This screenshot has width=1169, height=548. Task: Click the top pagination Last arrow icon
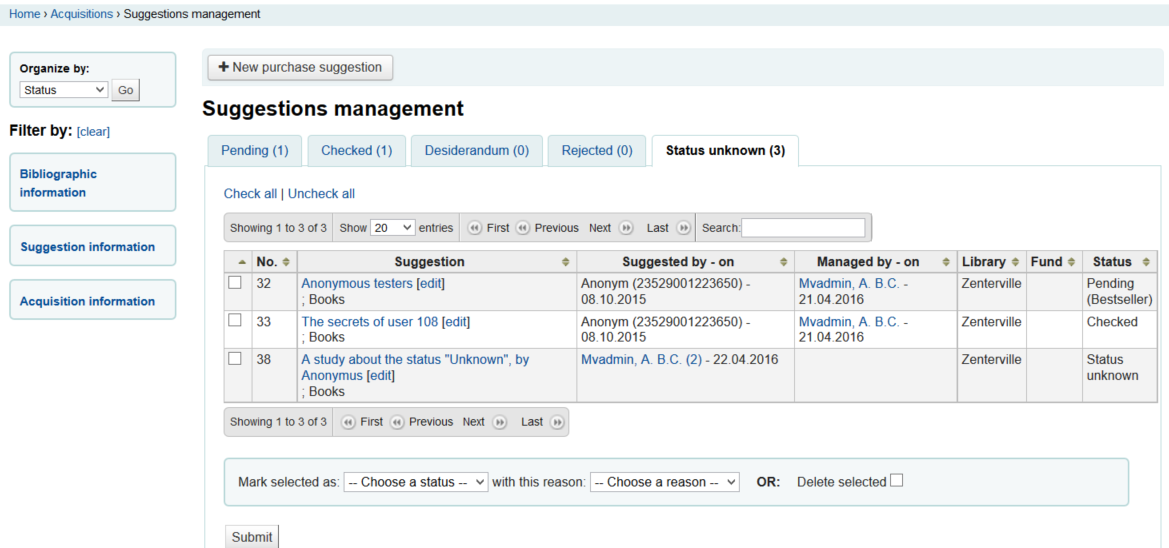pos(684,228)
